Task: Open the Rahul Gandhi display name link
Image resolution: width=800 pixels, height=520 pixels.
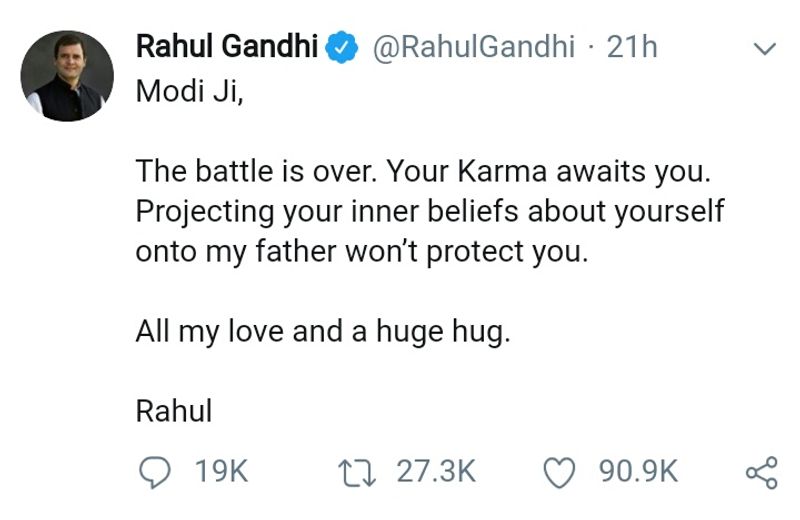Action: point(226,46)
